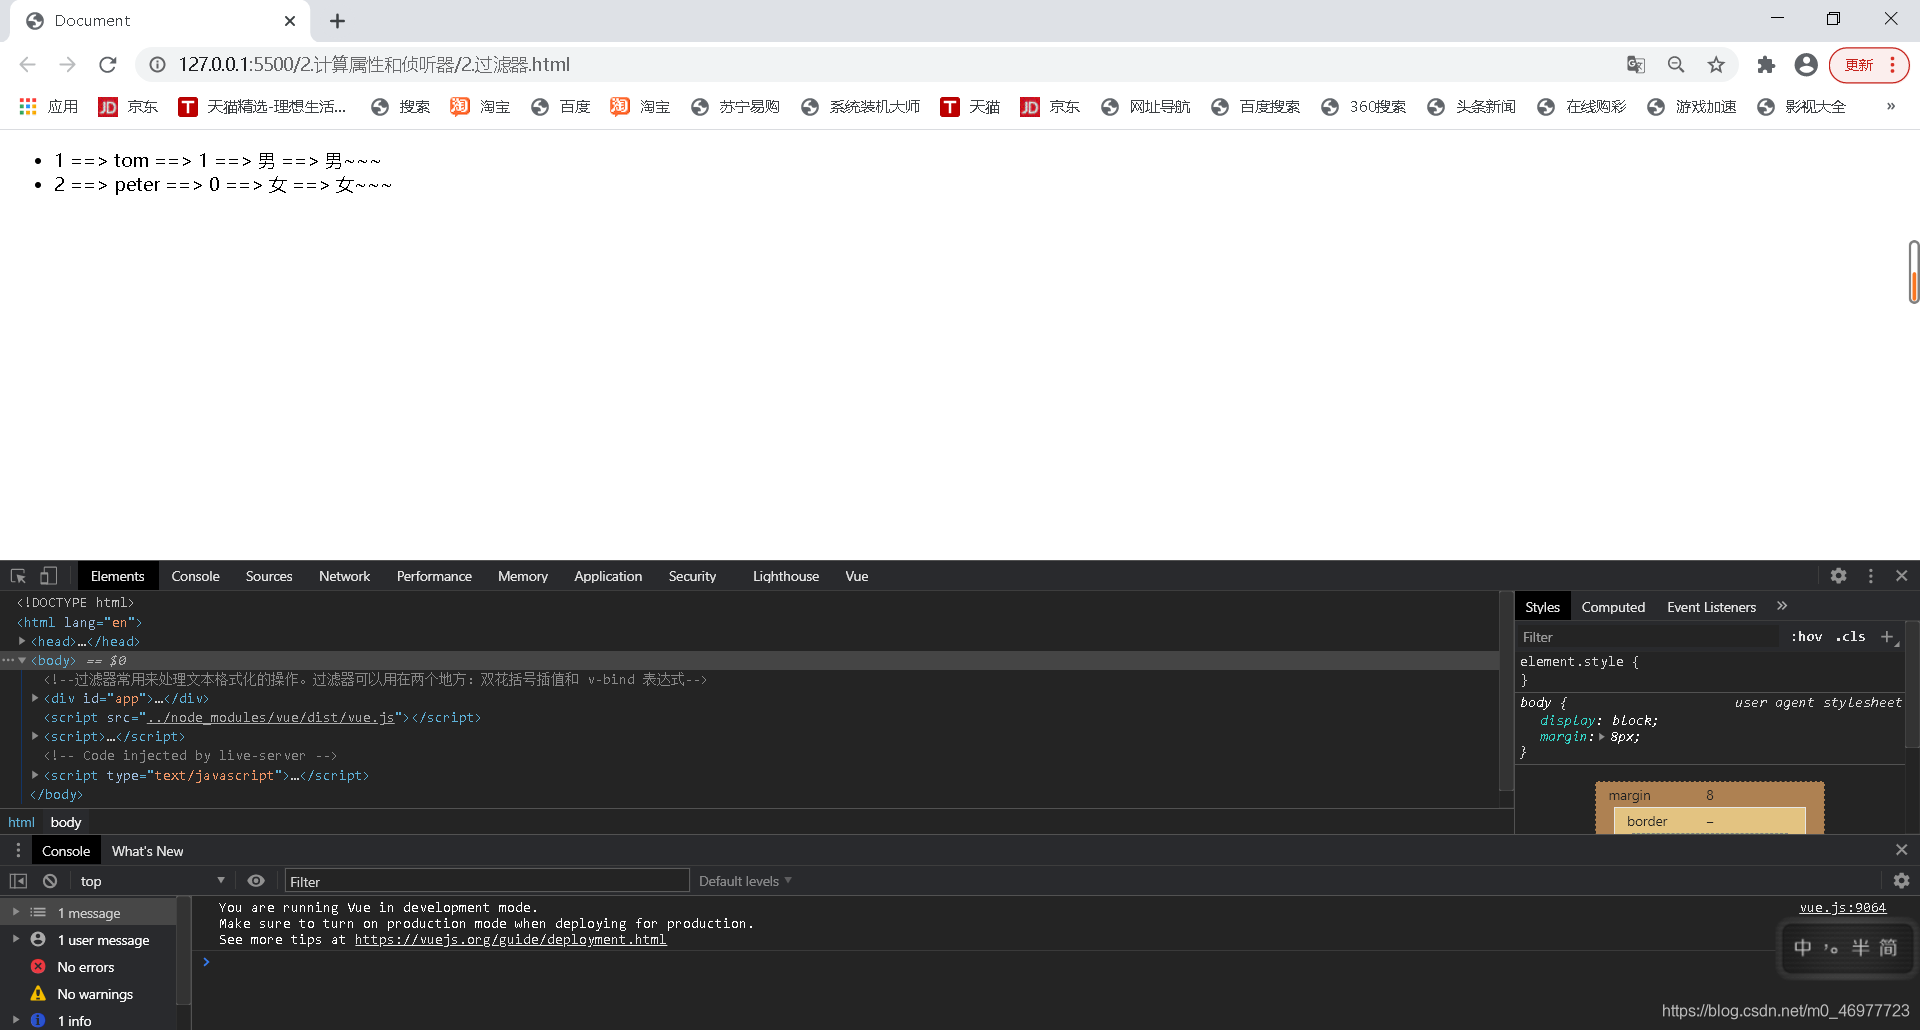Image resolution: width=1920 pixels, height=1030 pixels.
Task: Close the DevTools panel
Action: (1902, 576)
